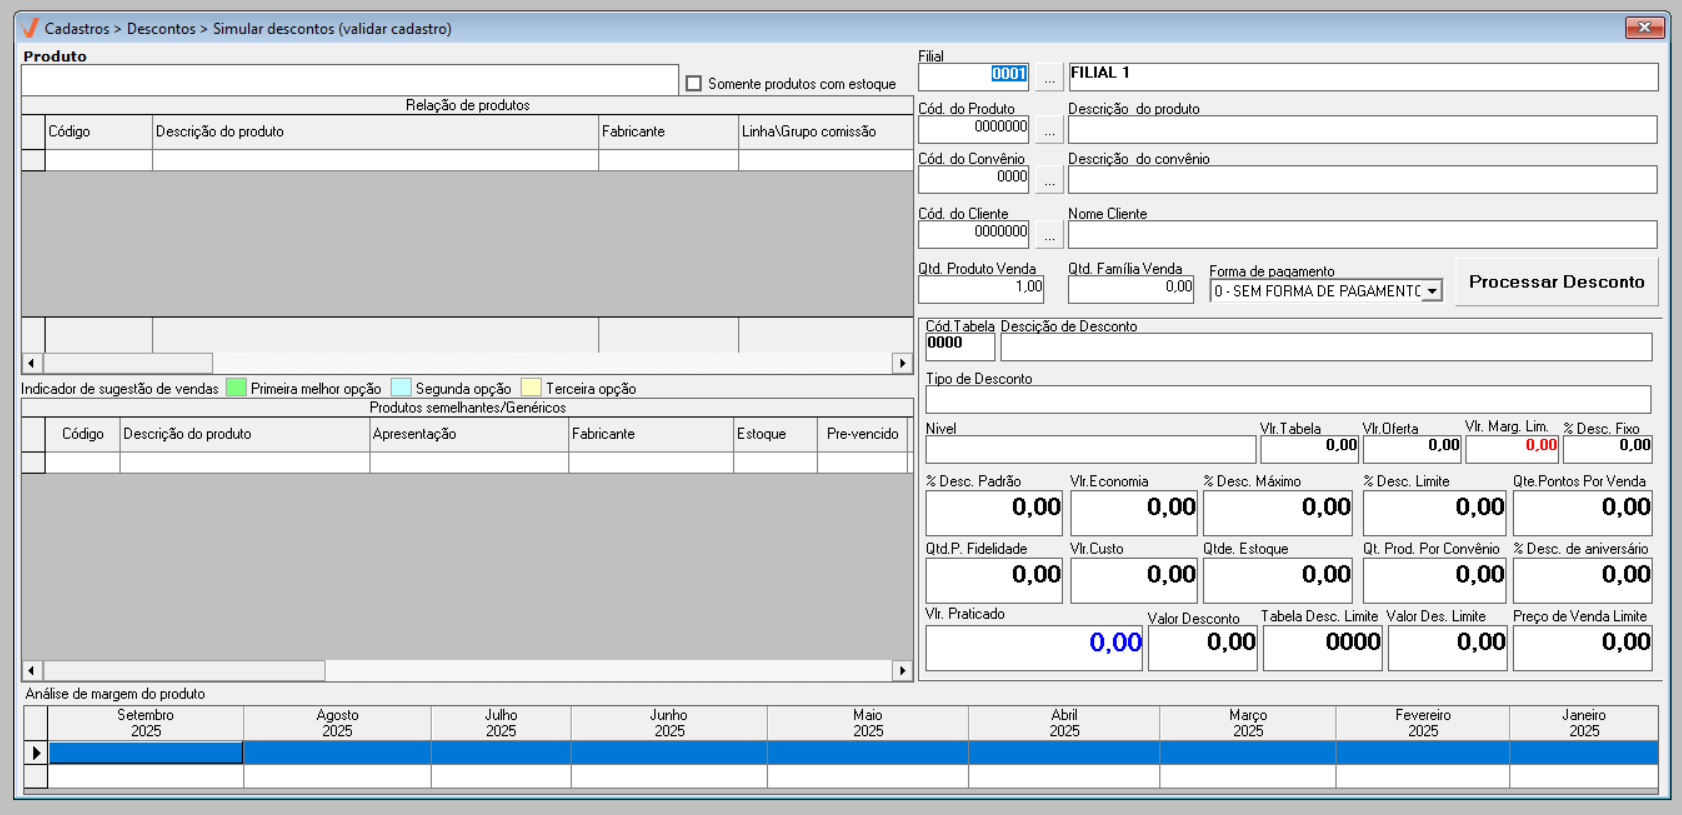Image resolution: width=1682 pixels, height=815 pixels.
Task: Click the Filial lookup ellipsis button
Action: pyautogui.click(x=1048, y=76)
